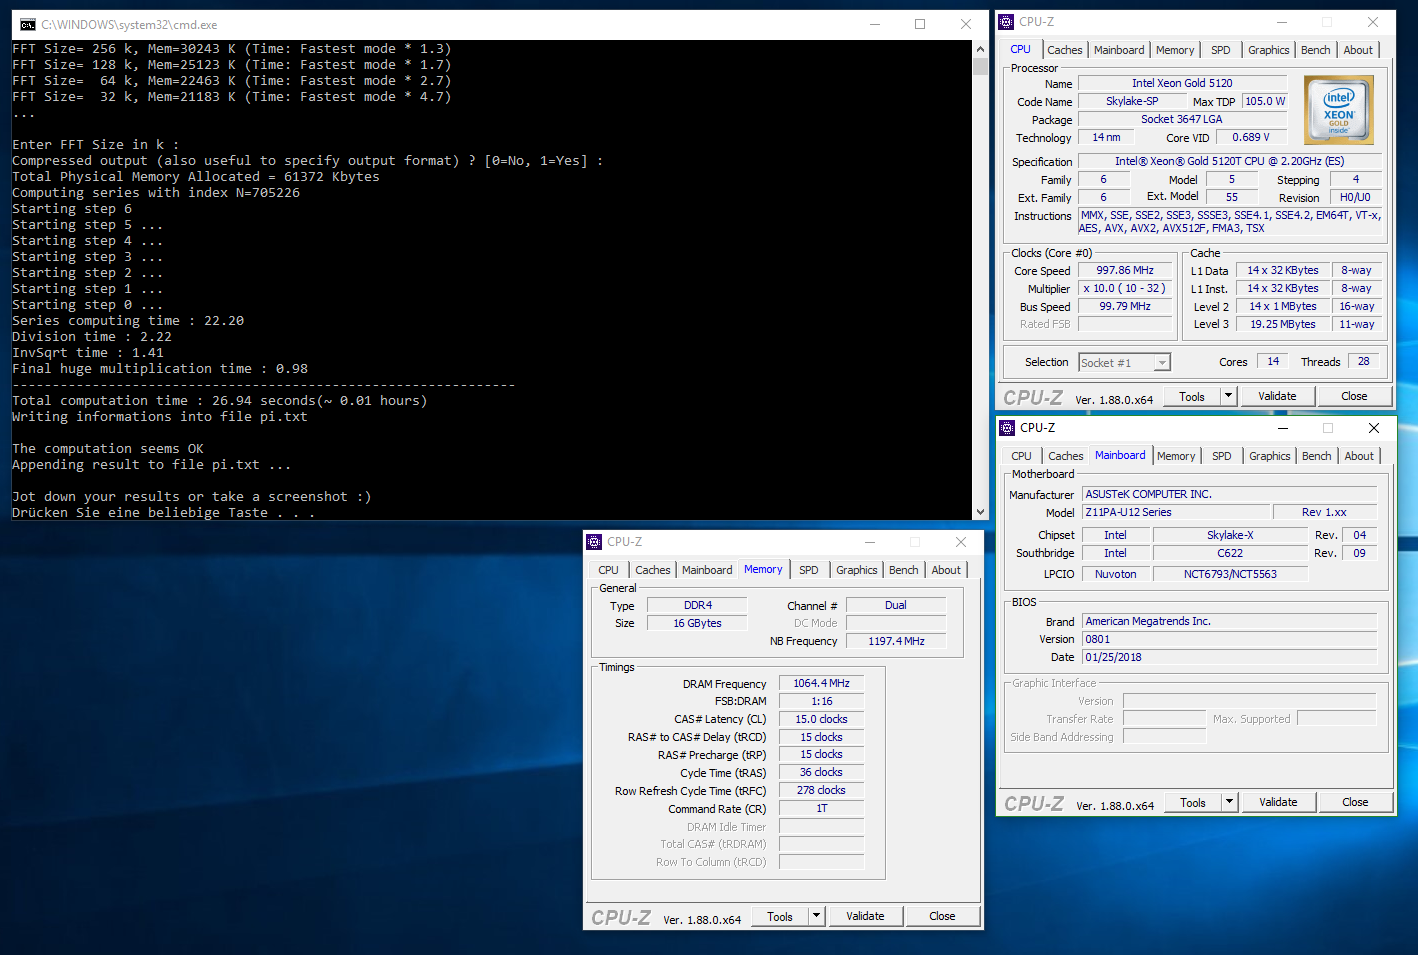The image size is (1418, 955).
Task: Close the CPU-Z Memory window with X
Action: click(960, 542)
